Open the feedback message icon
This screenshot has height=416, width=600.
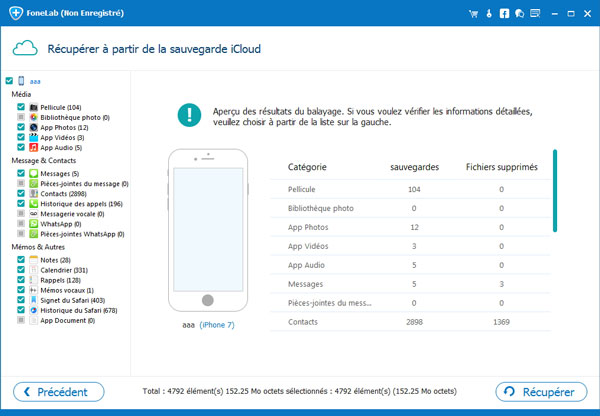[x=535, y=14]
